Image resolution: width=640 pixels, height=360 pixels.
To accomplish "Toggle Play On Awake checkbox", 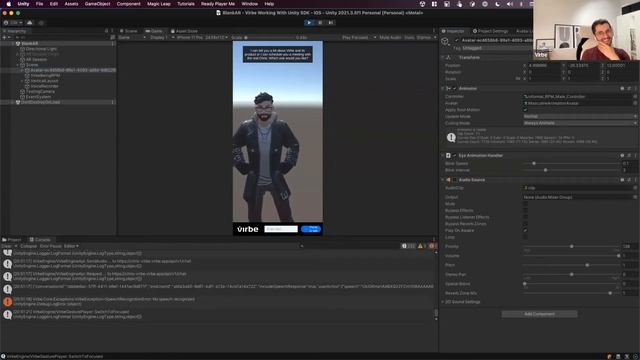I will [525, 230].
